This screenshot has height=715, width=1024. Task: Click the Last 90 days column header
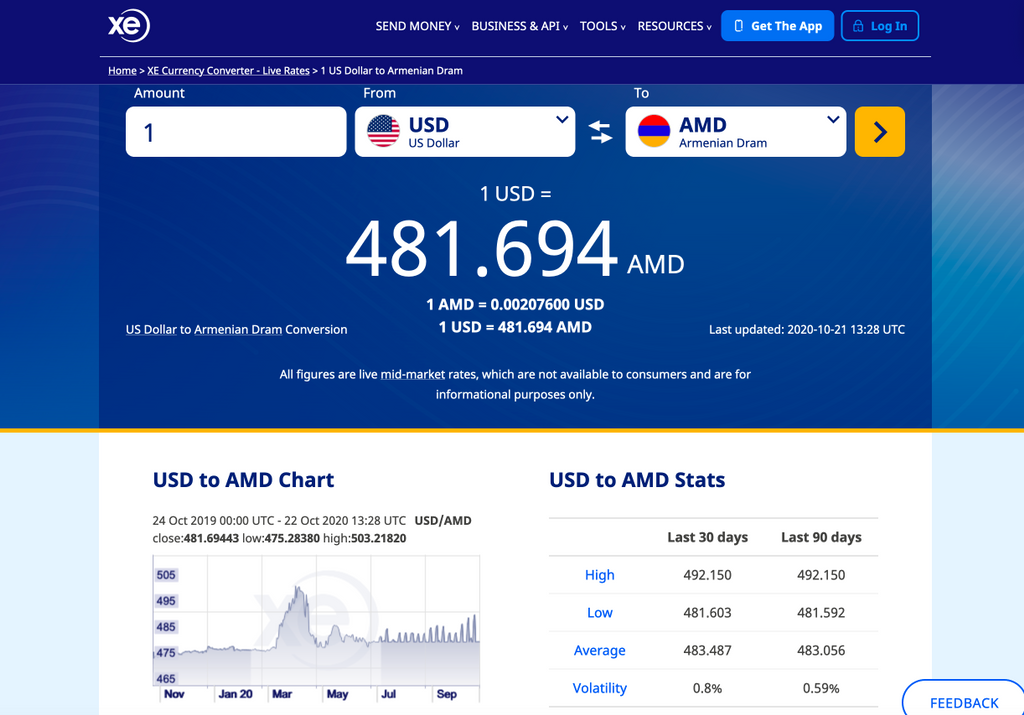click(x=821, y=537)
